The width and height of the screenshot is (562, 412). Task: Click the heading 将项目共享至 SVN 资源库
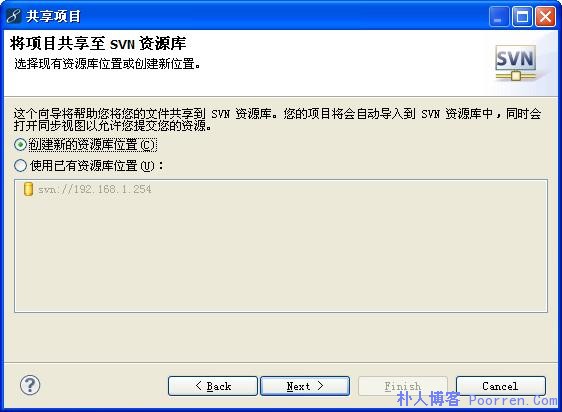click(x=98, y=44)
